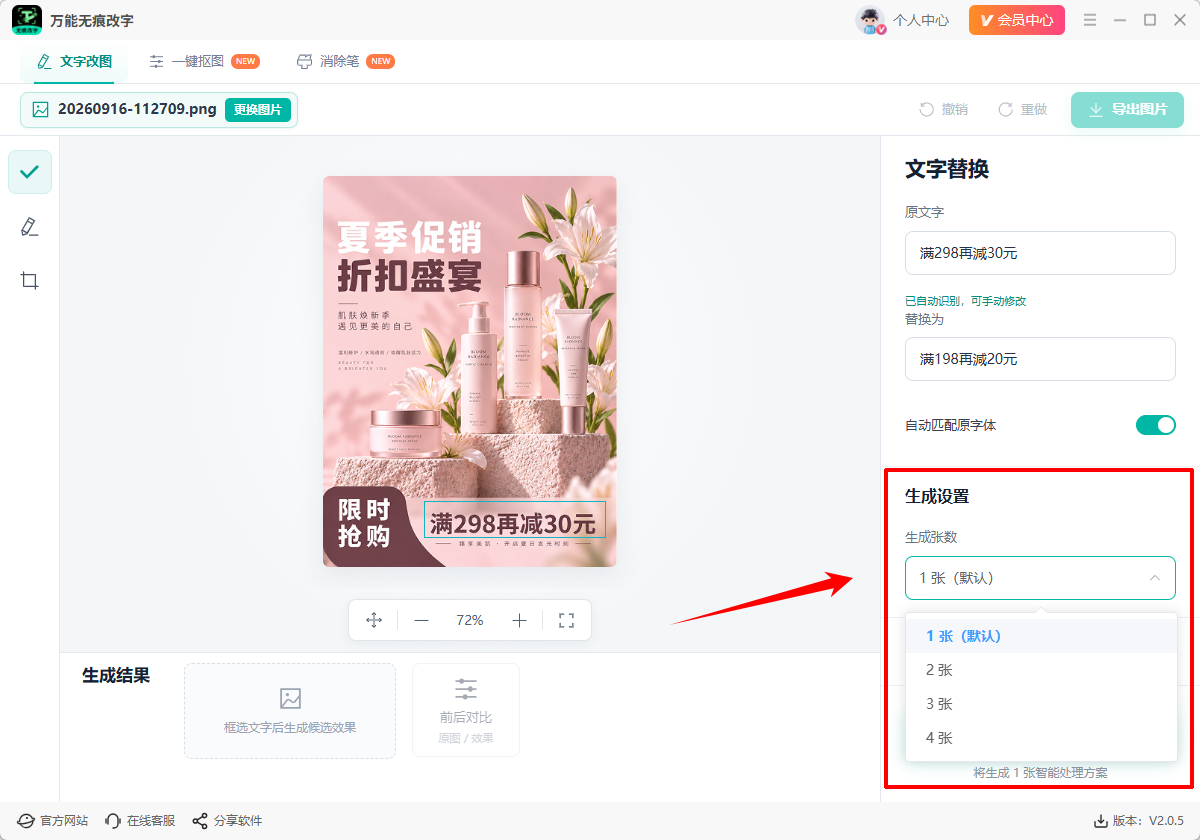The image size is (1200, 840).
Task: Click the 72% zoom value
Action: (x=470, y=620)
